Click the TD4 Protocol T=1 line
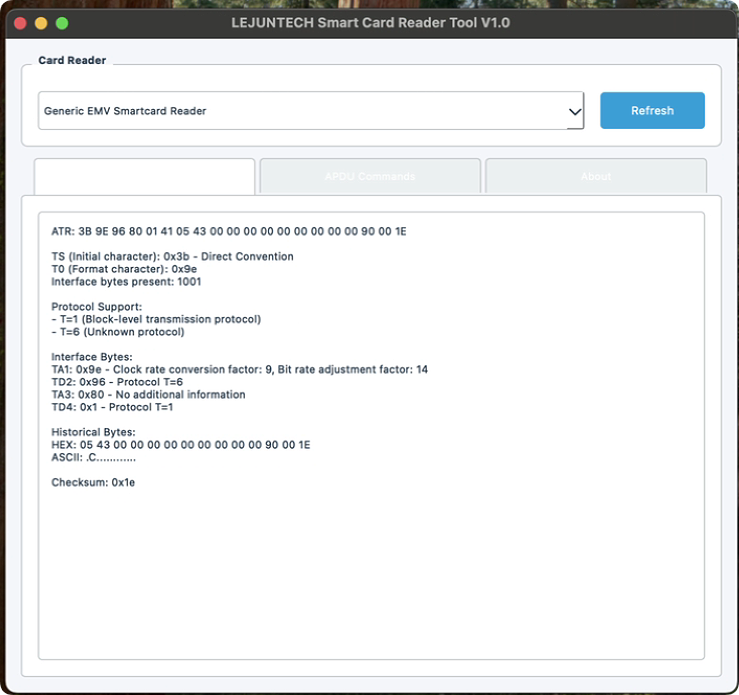This screenshot has height=695, width=739. click(112, 407)
